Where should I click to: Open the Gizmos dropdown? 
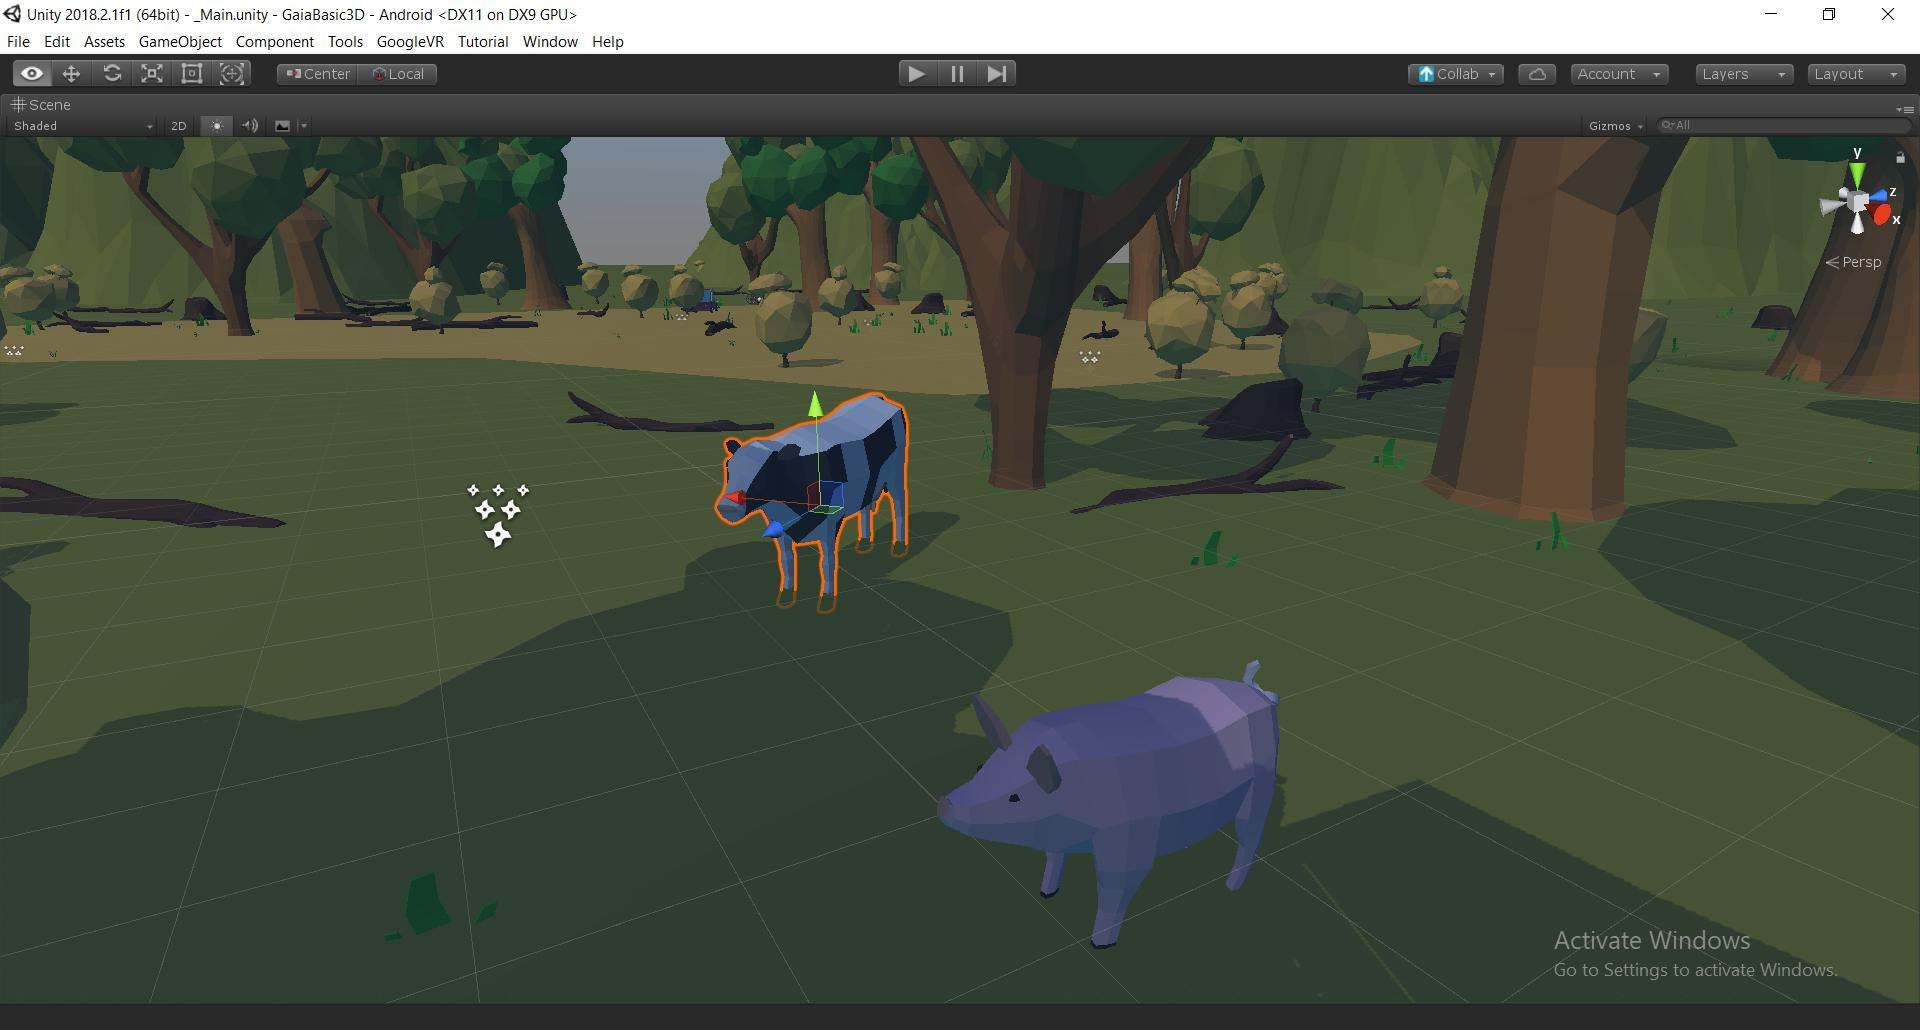(1615, 126)
